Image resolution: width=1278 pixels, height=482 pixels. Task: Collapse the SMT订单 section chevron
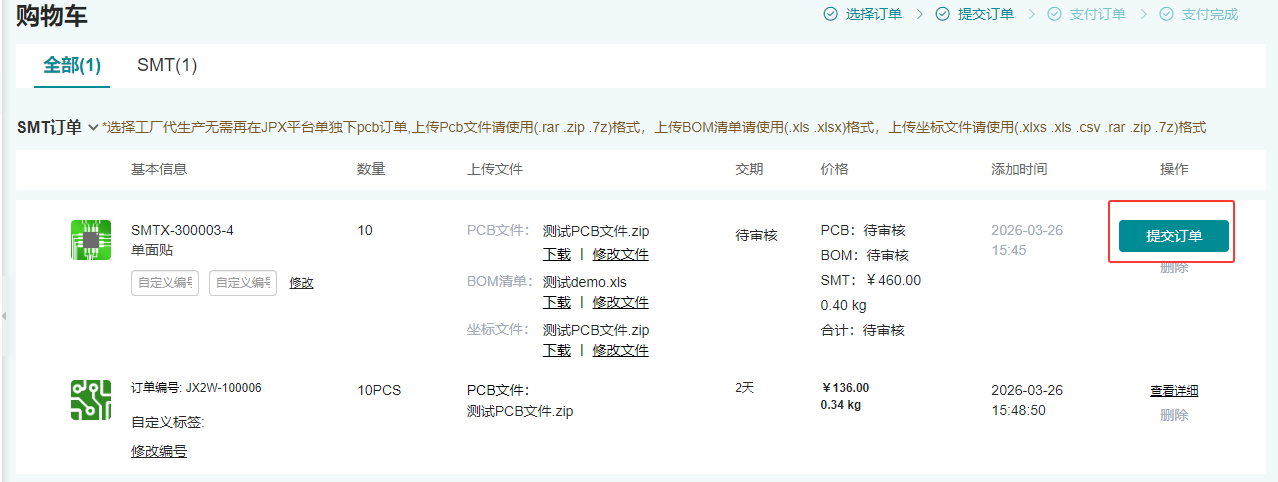point(93,128)
